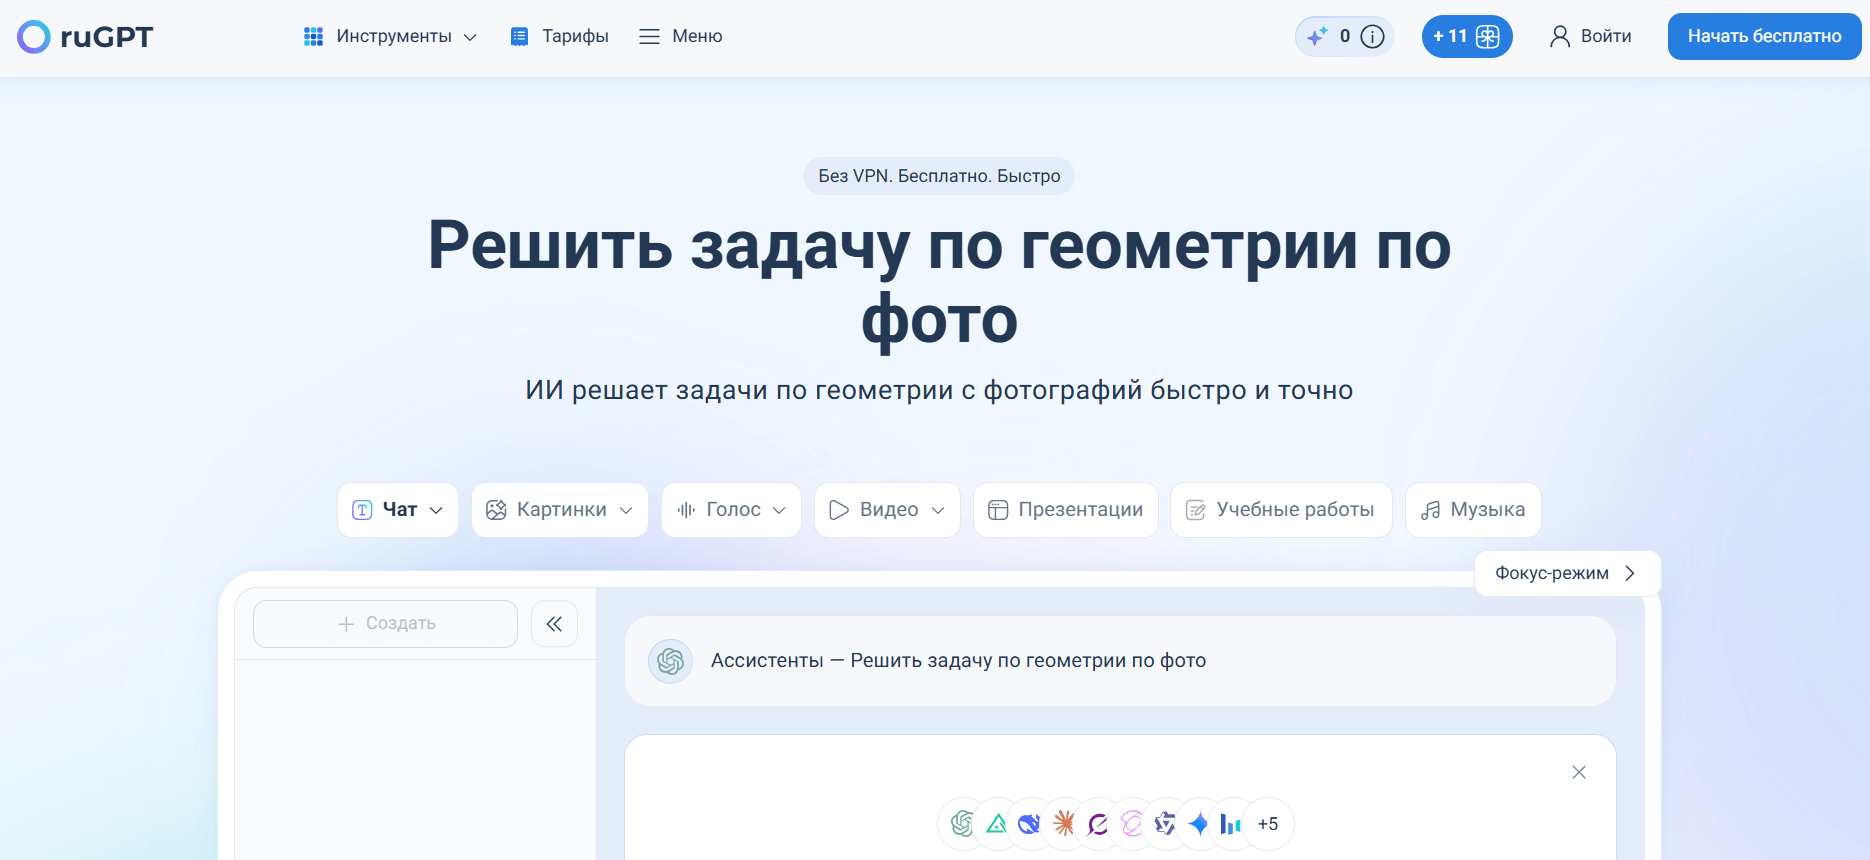Open the Тарифы page
Image resolution: width=1870 pixels, height=860 pixels.
point(560,37)
